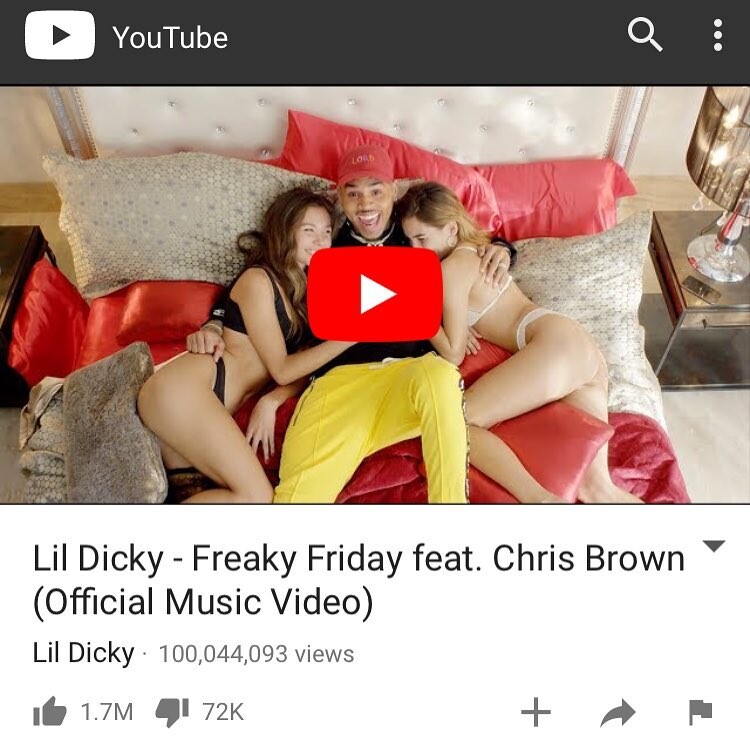Viewport: 750px width, 750px height.
Task: Report the video with flag icon
Action: (701, 712)
